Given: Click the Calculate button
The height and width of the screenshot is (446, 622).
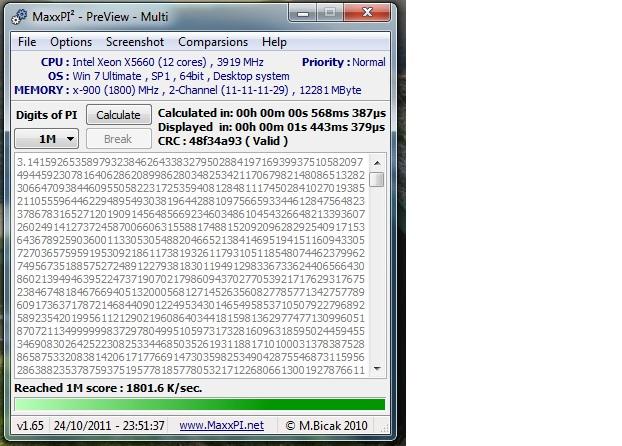Looking at the screenshot, I should pos(119,115).
